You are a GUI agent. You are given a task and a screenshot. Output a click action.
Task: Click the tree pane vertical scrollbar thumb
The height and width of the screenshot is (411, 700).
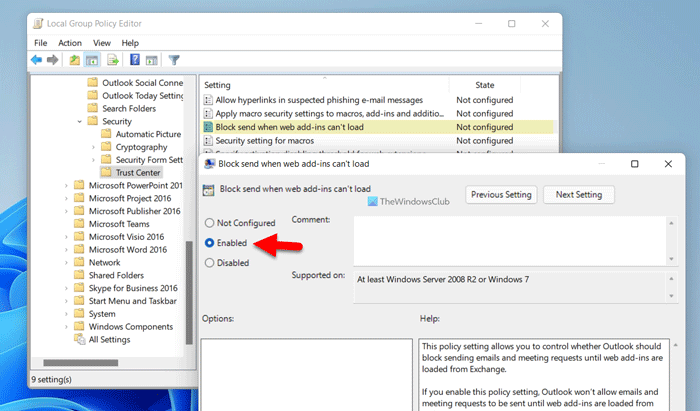189,293
